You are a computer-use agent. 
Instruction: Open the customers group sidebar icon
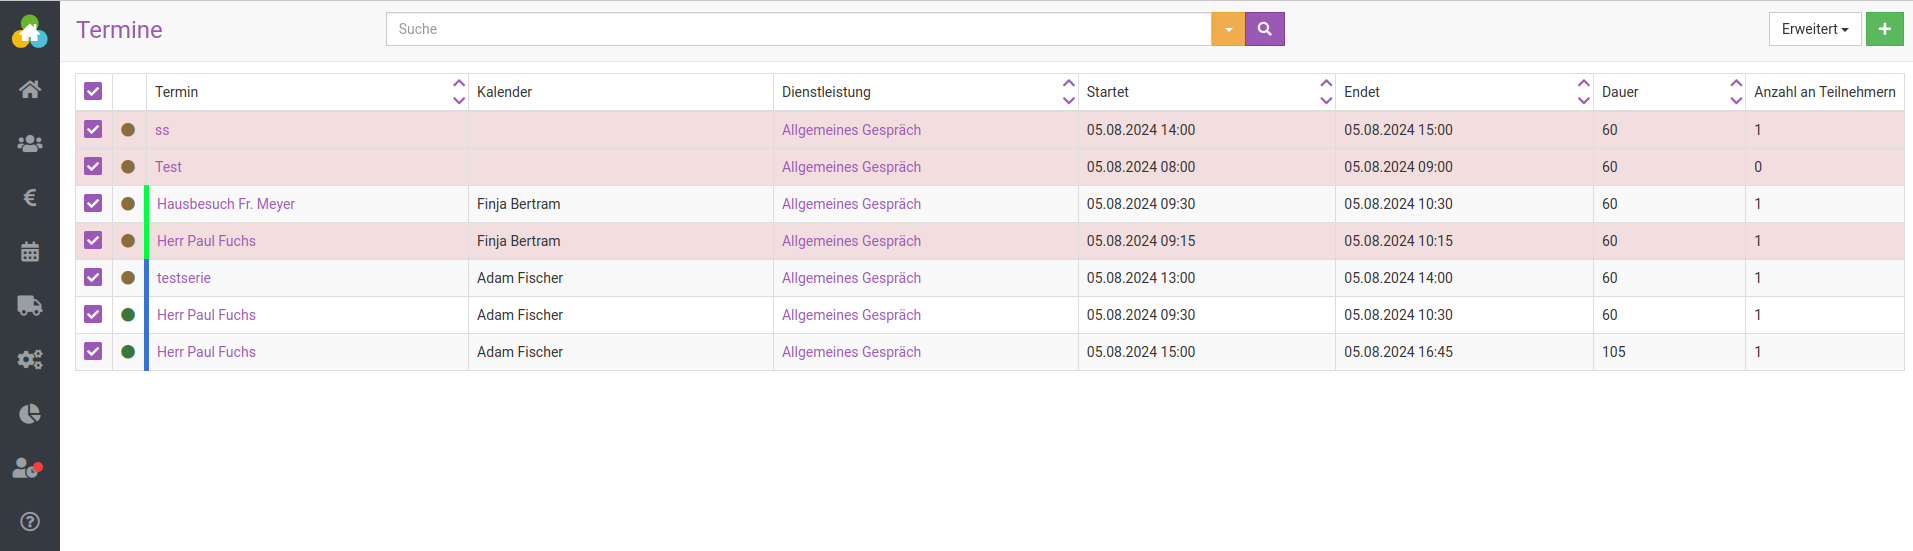pos(30,144)
